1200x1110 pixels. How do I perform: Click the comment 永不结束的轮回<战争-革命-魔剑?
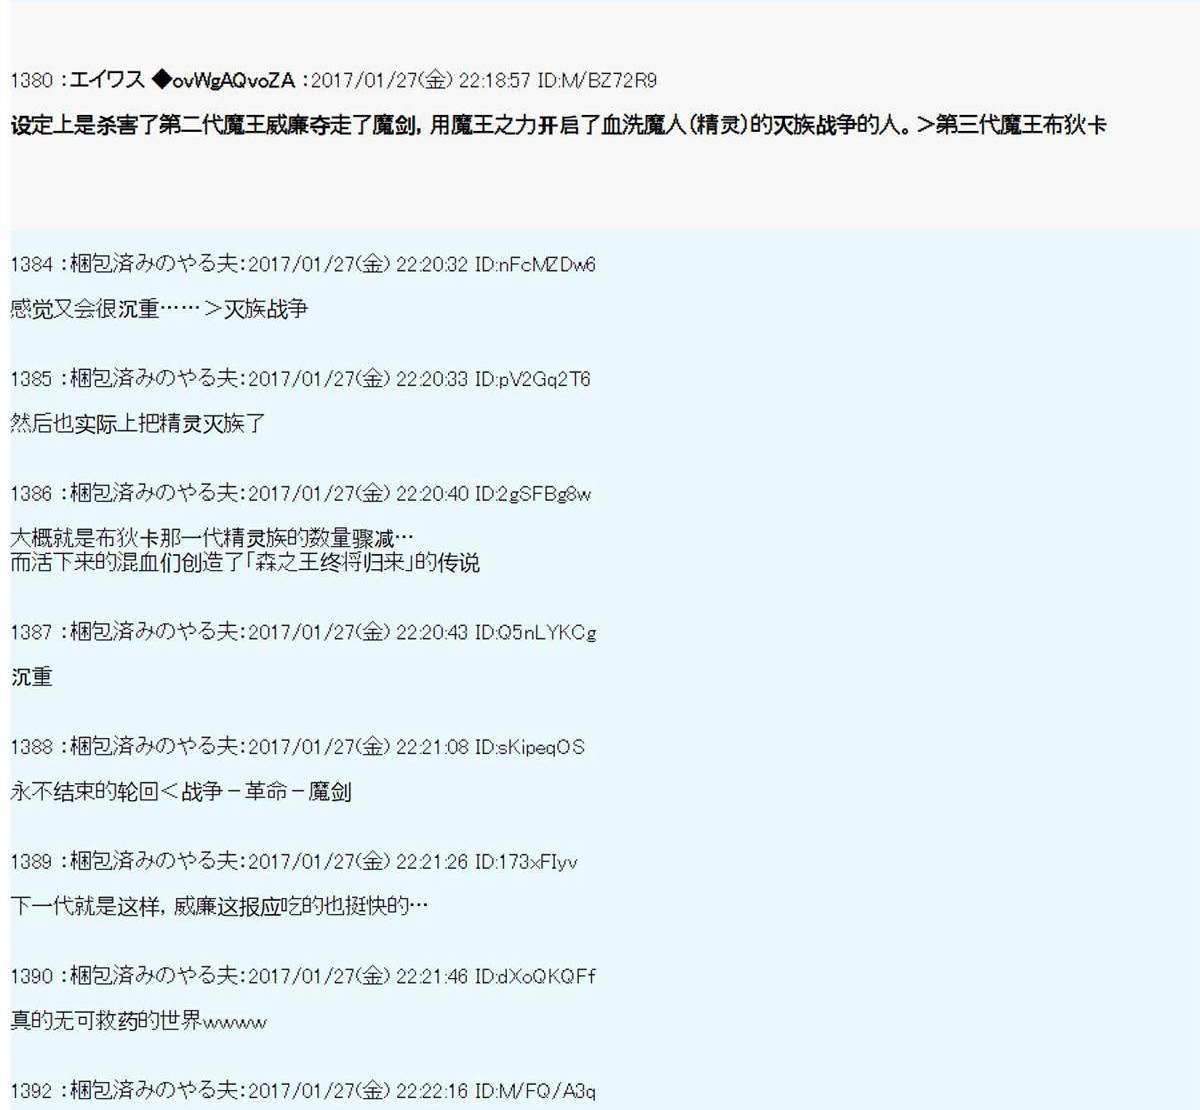[181, 792]
